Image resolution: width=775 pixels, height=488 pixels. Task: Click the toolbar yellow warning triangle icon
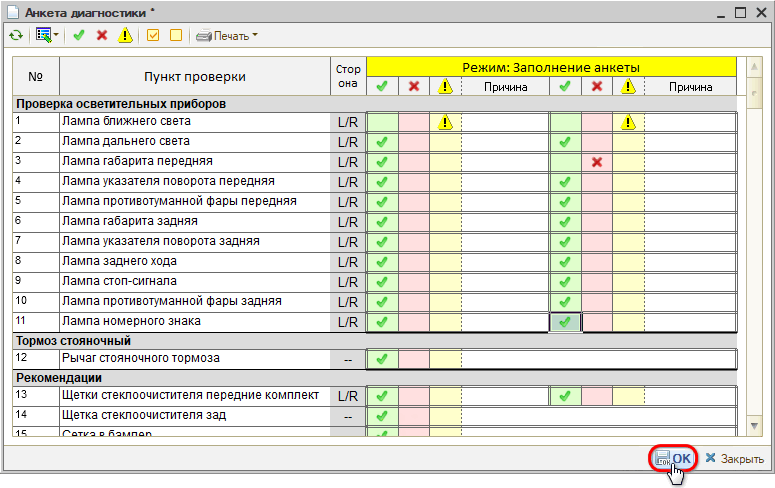coord(125,35)
